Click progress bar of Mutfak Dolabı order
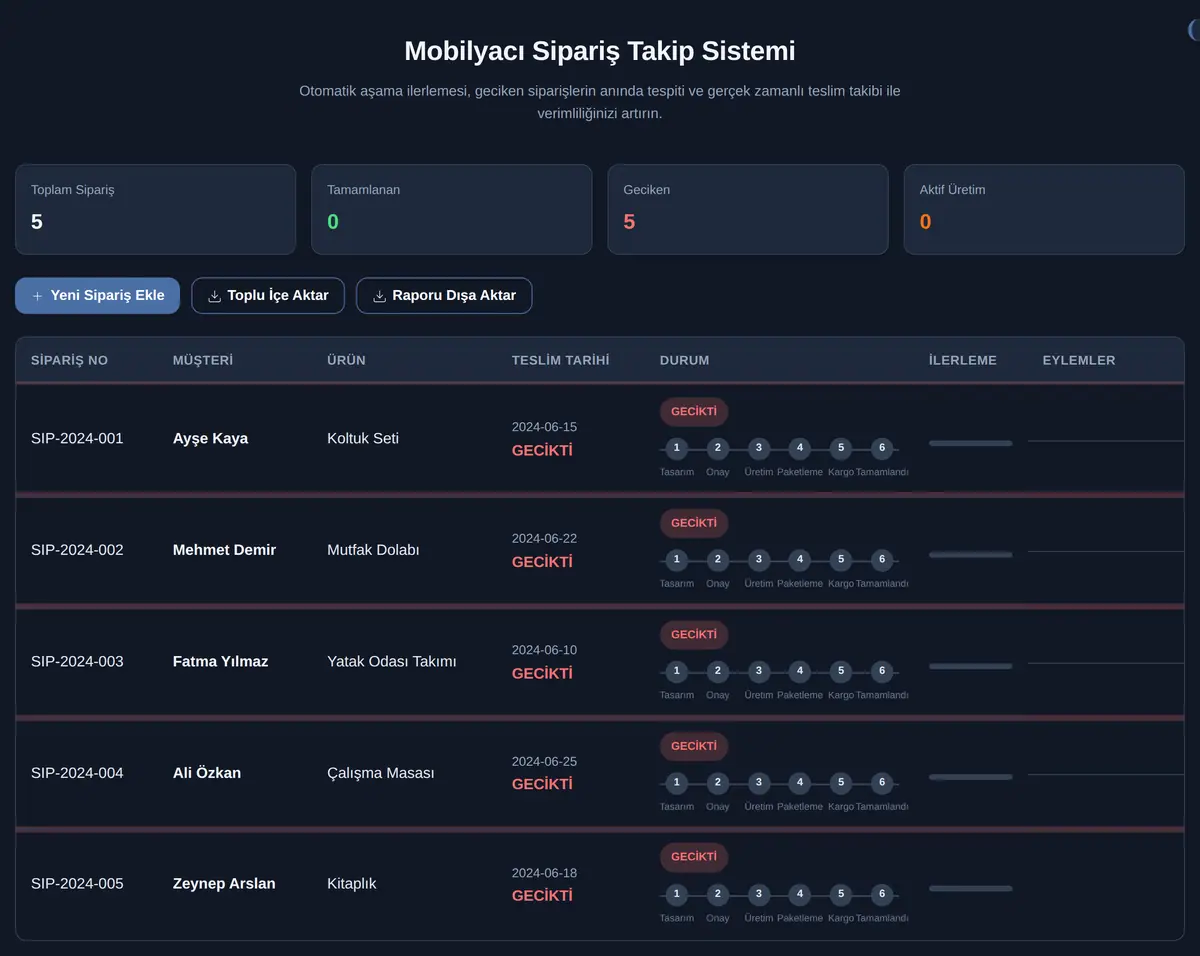Screen dimensions: 1200x956 (970, 554)
